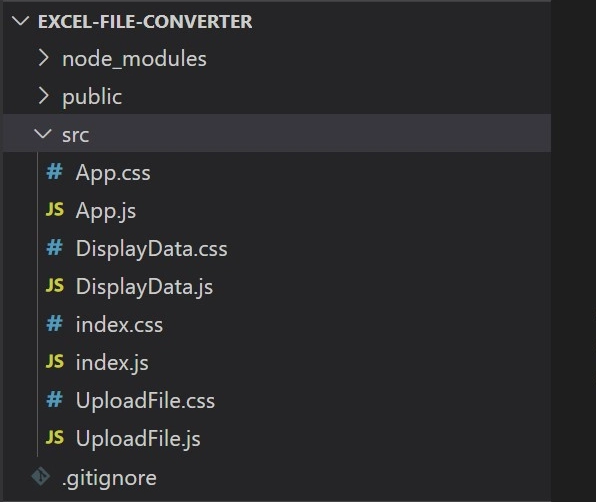The image size is (596, 502).
Task: Click the JS icon next to index.js
Action: click(x=55, y=361)
